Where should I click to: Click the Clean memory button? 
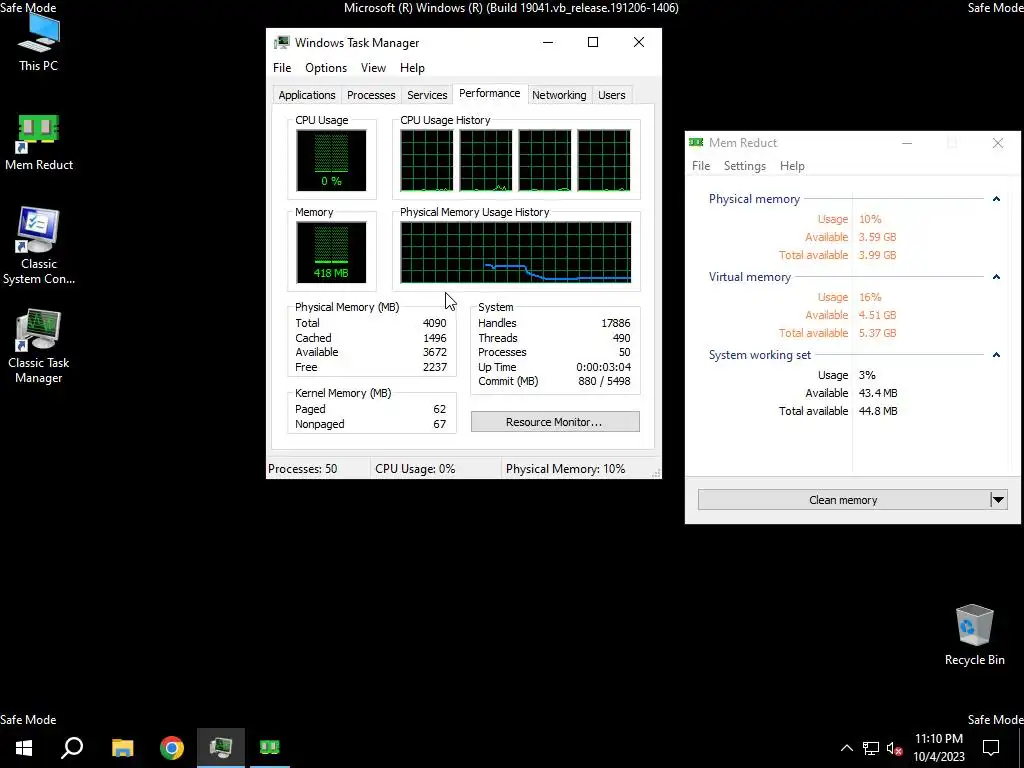(843, 500)
